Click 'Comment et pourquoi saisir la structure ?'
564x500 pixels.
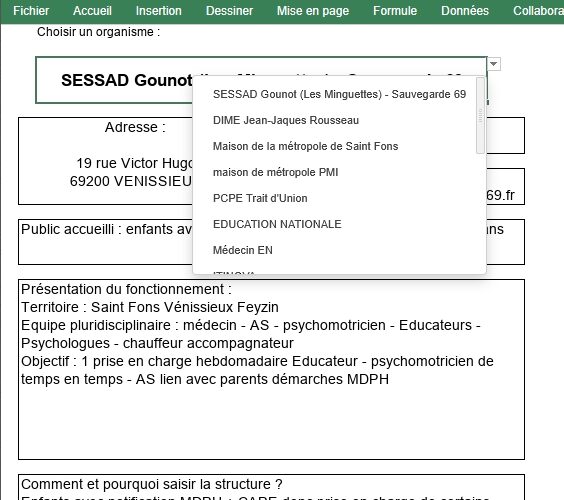pos(151,484)
